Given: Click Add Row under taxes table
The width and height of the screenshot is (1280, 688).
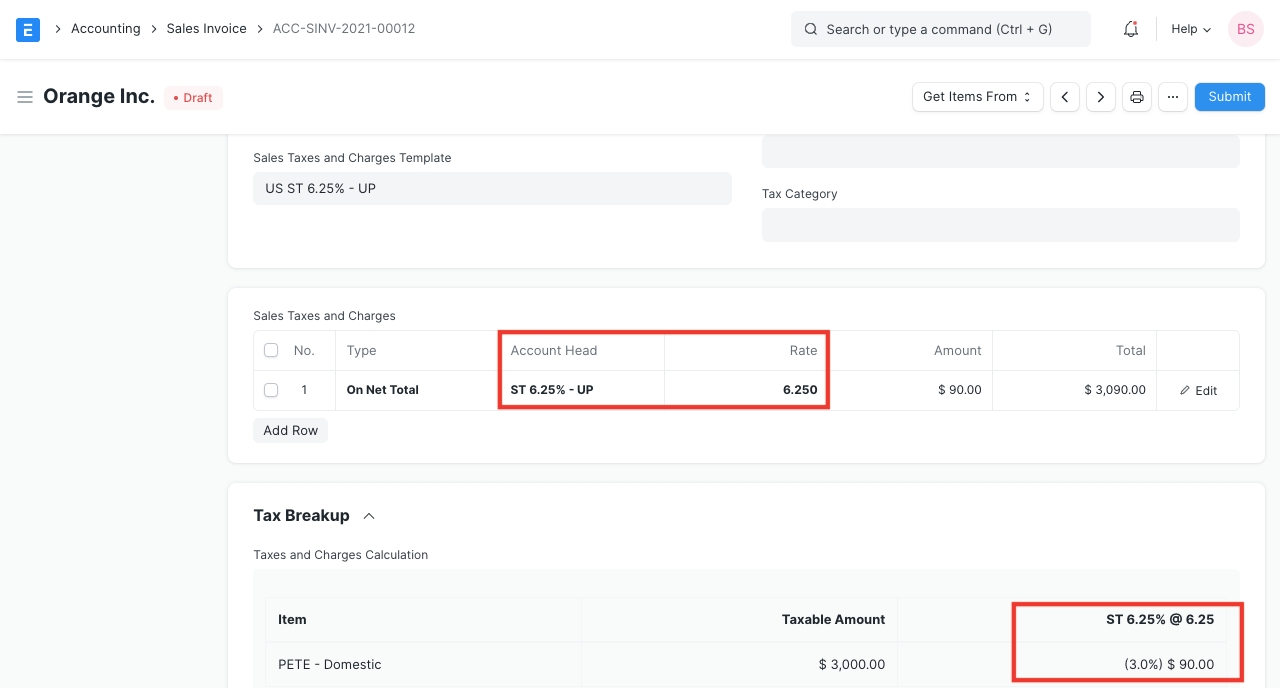Looking at the screenshot, I should click(x=290, y=430).
